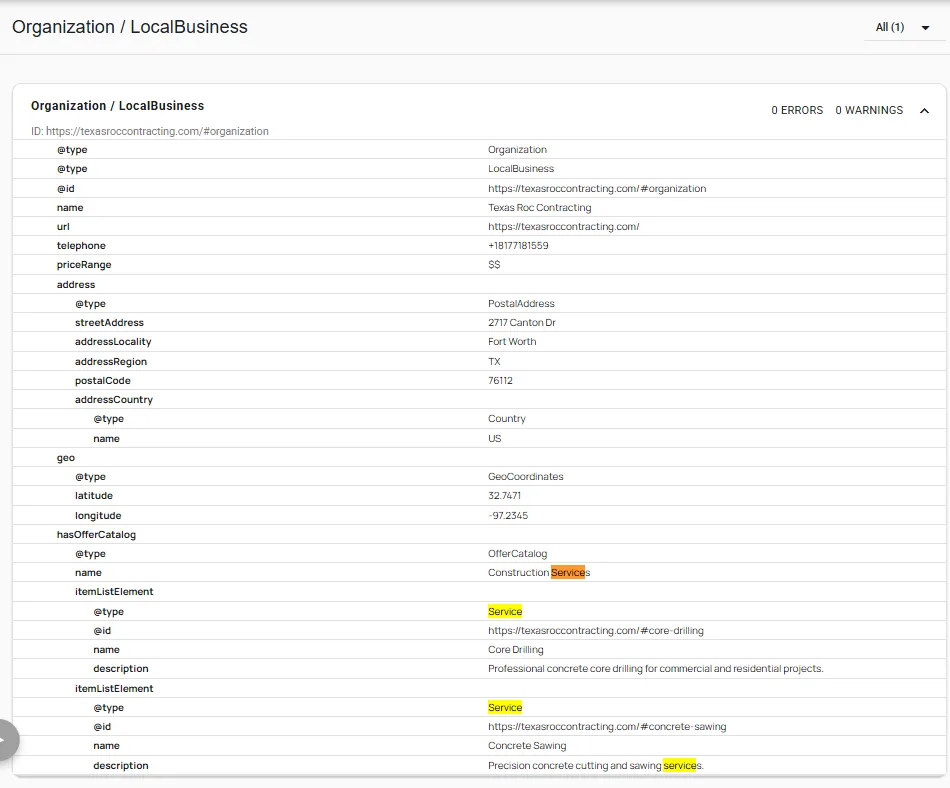Click the Construction Services catalog name
950x788 pixels.
pyautogui.click(x=539, y=572)
